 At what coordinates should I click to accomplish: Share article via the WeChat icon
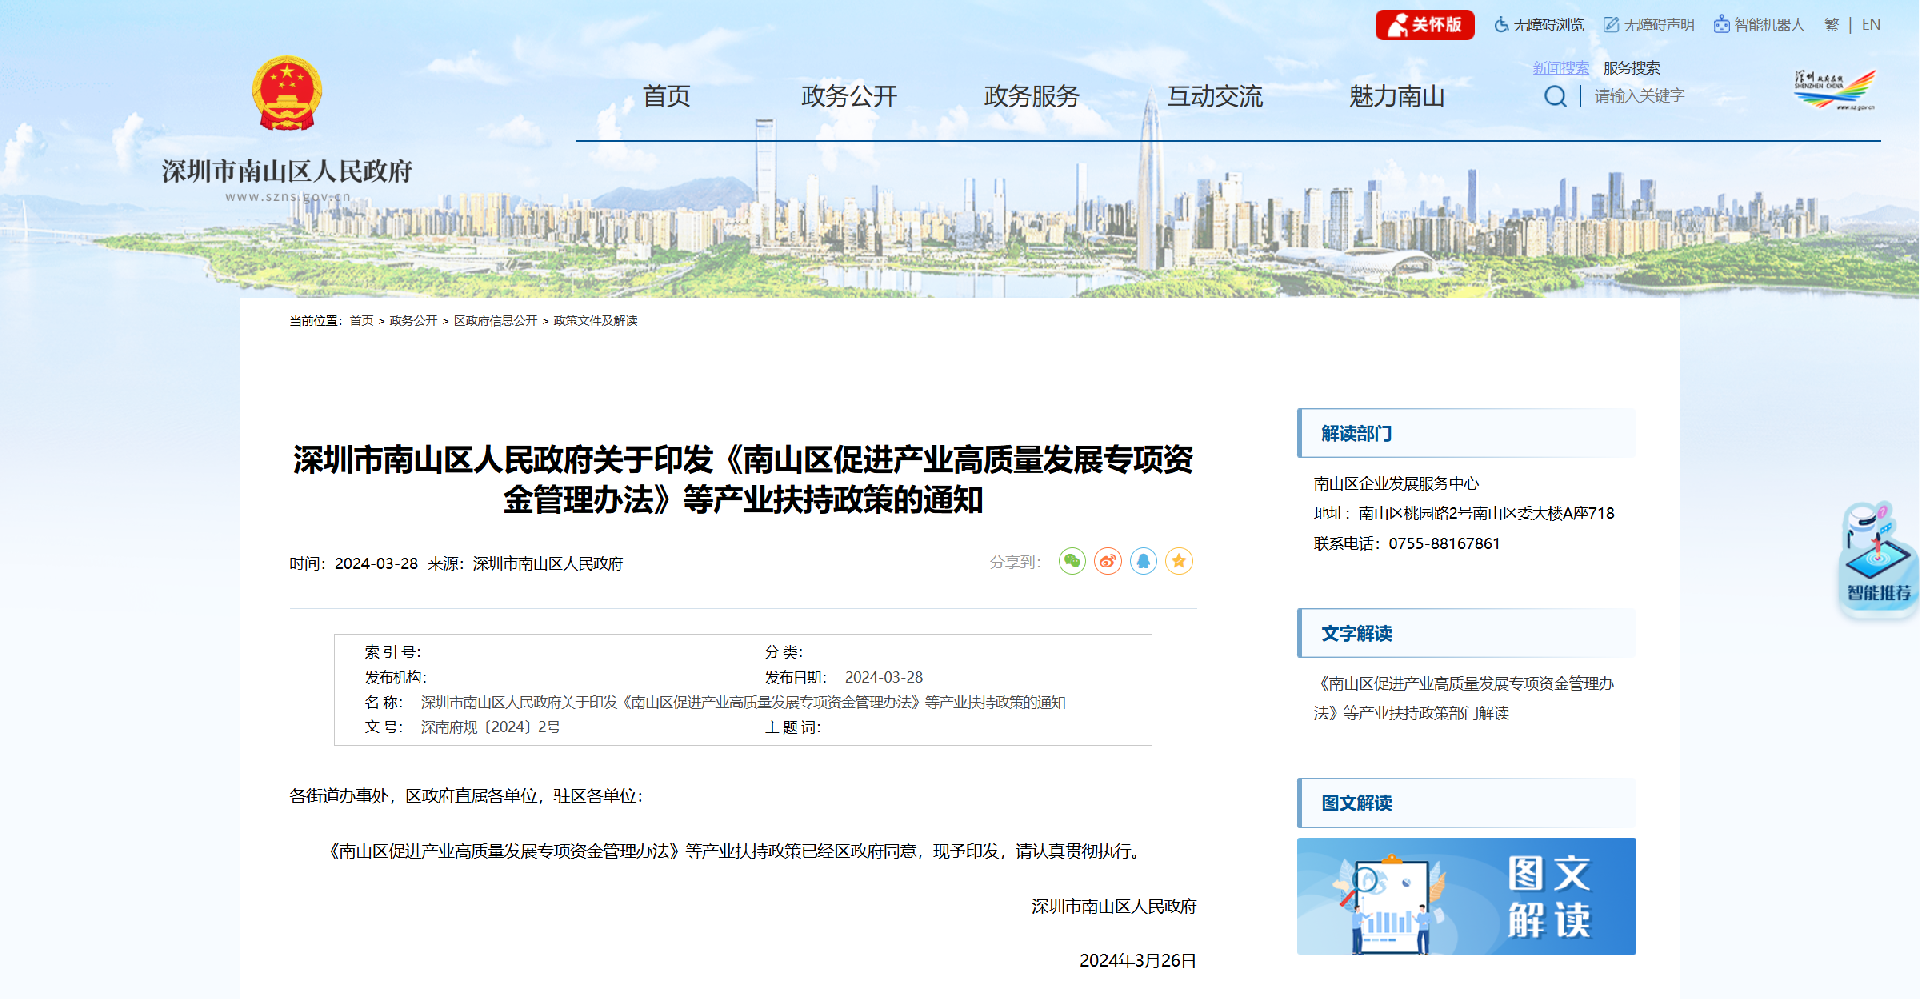coord(1072,562)
